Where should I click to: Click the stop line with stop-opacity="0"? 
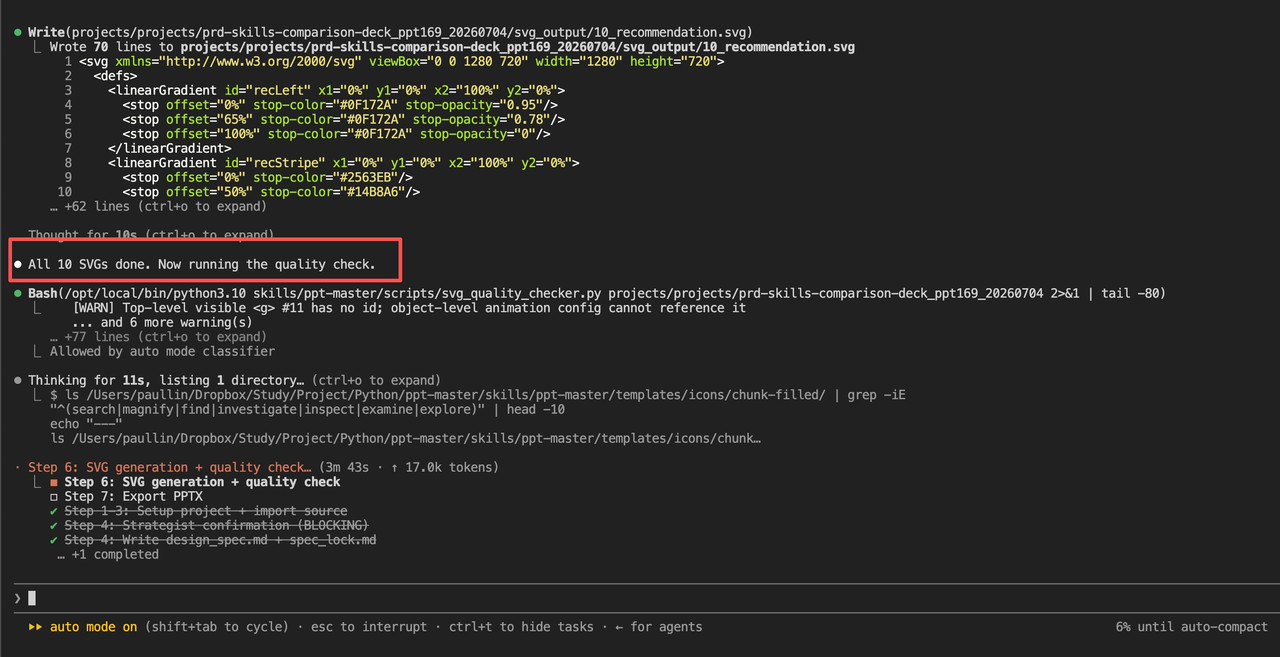[x=336, y=134]
